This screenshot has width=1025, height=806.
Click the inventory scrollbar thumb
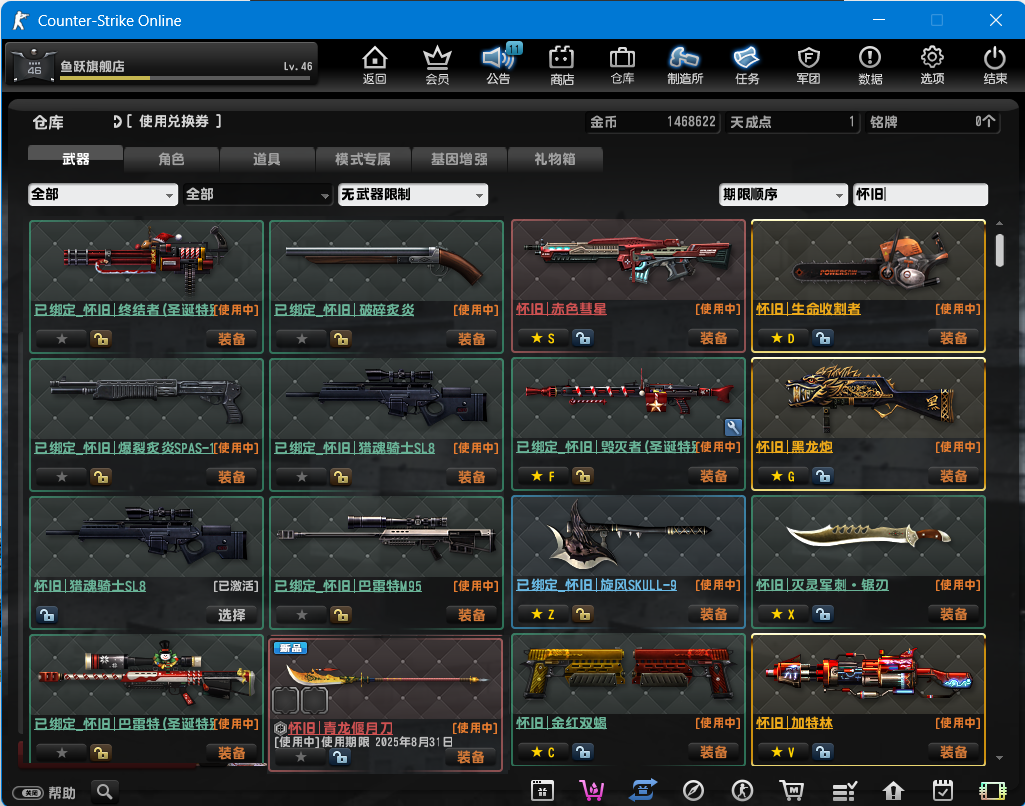[x=1000, y=250]
